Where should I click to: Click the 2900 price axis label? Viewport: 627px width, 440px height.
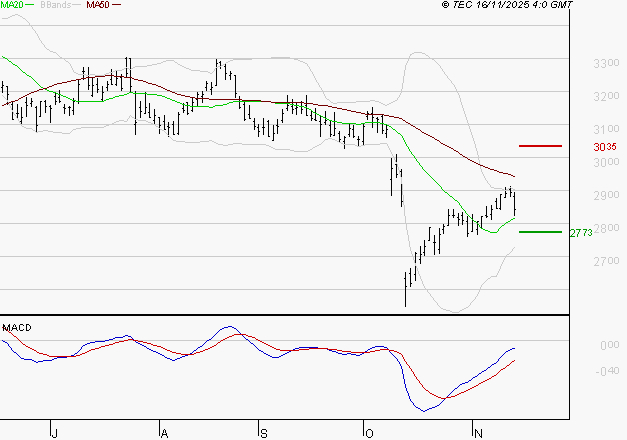click(x=606, y=195)
